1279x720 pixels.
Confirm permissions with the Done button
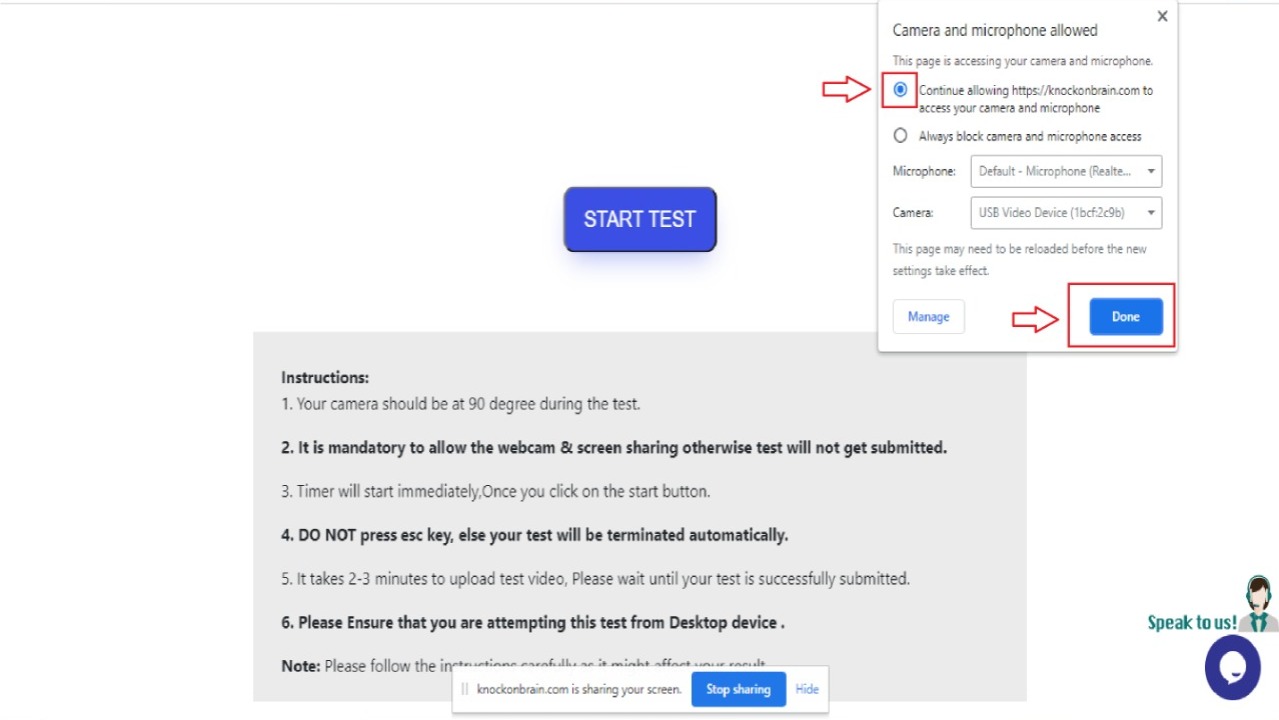1125,317
